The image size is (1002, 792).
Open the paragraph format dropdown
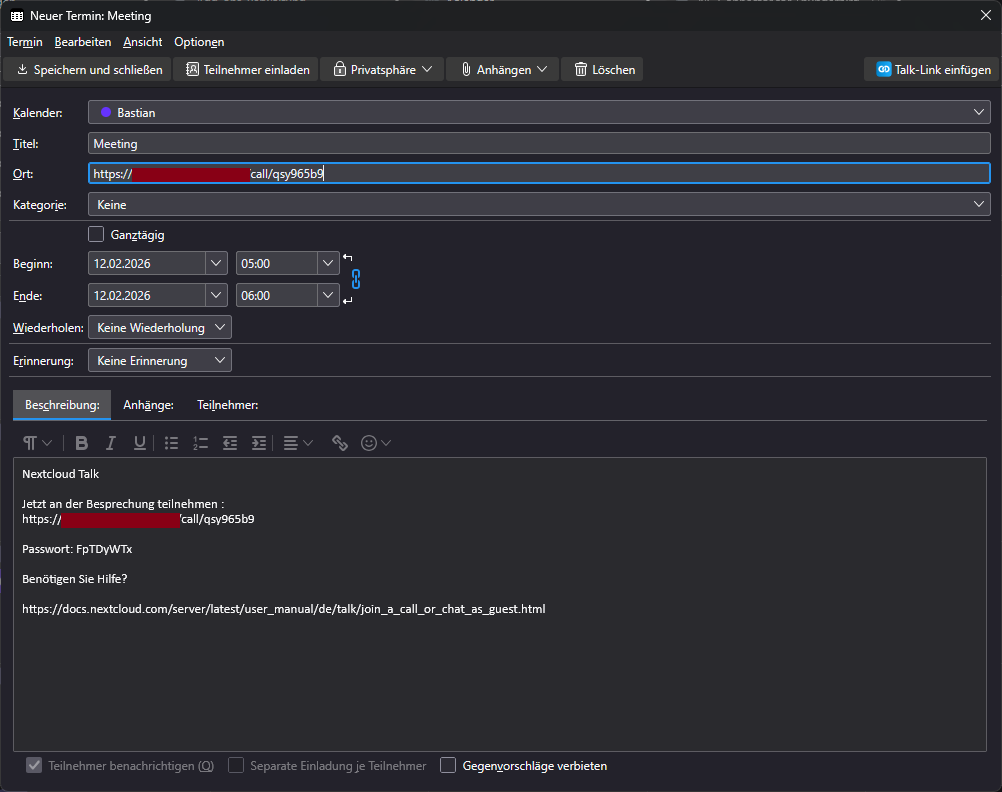[x=37, y=443]
